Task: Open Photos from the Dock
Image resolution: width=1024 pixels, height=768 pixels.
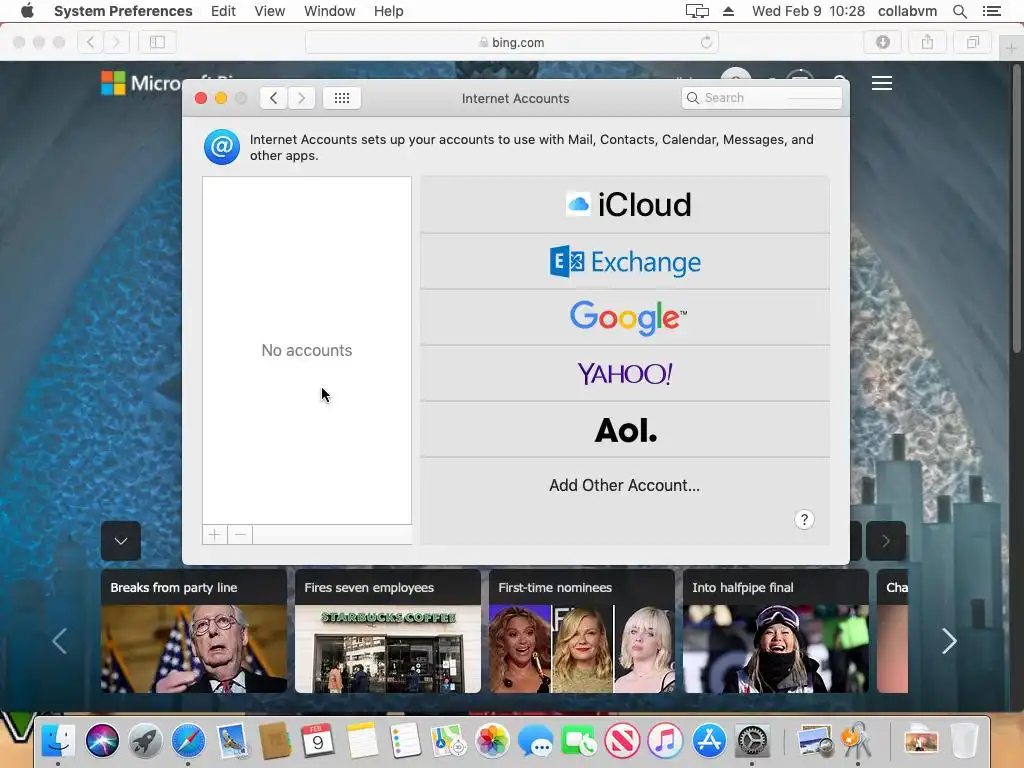Action: 492,741
